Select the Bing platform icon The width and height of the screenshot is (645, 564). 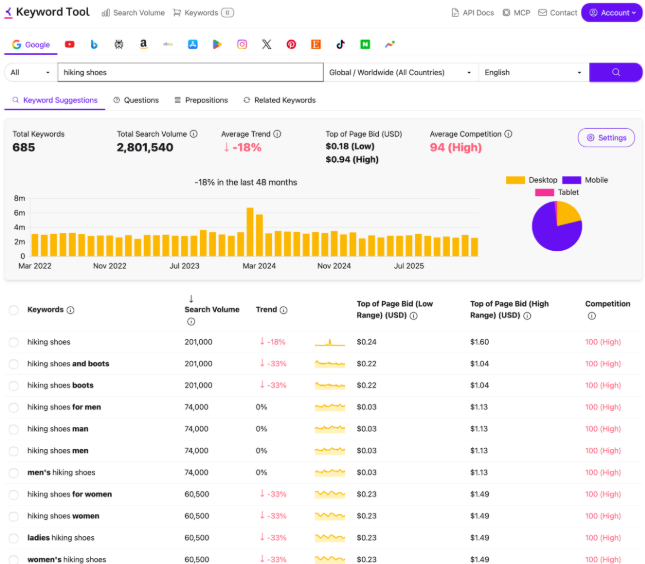point(94,44)
